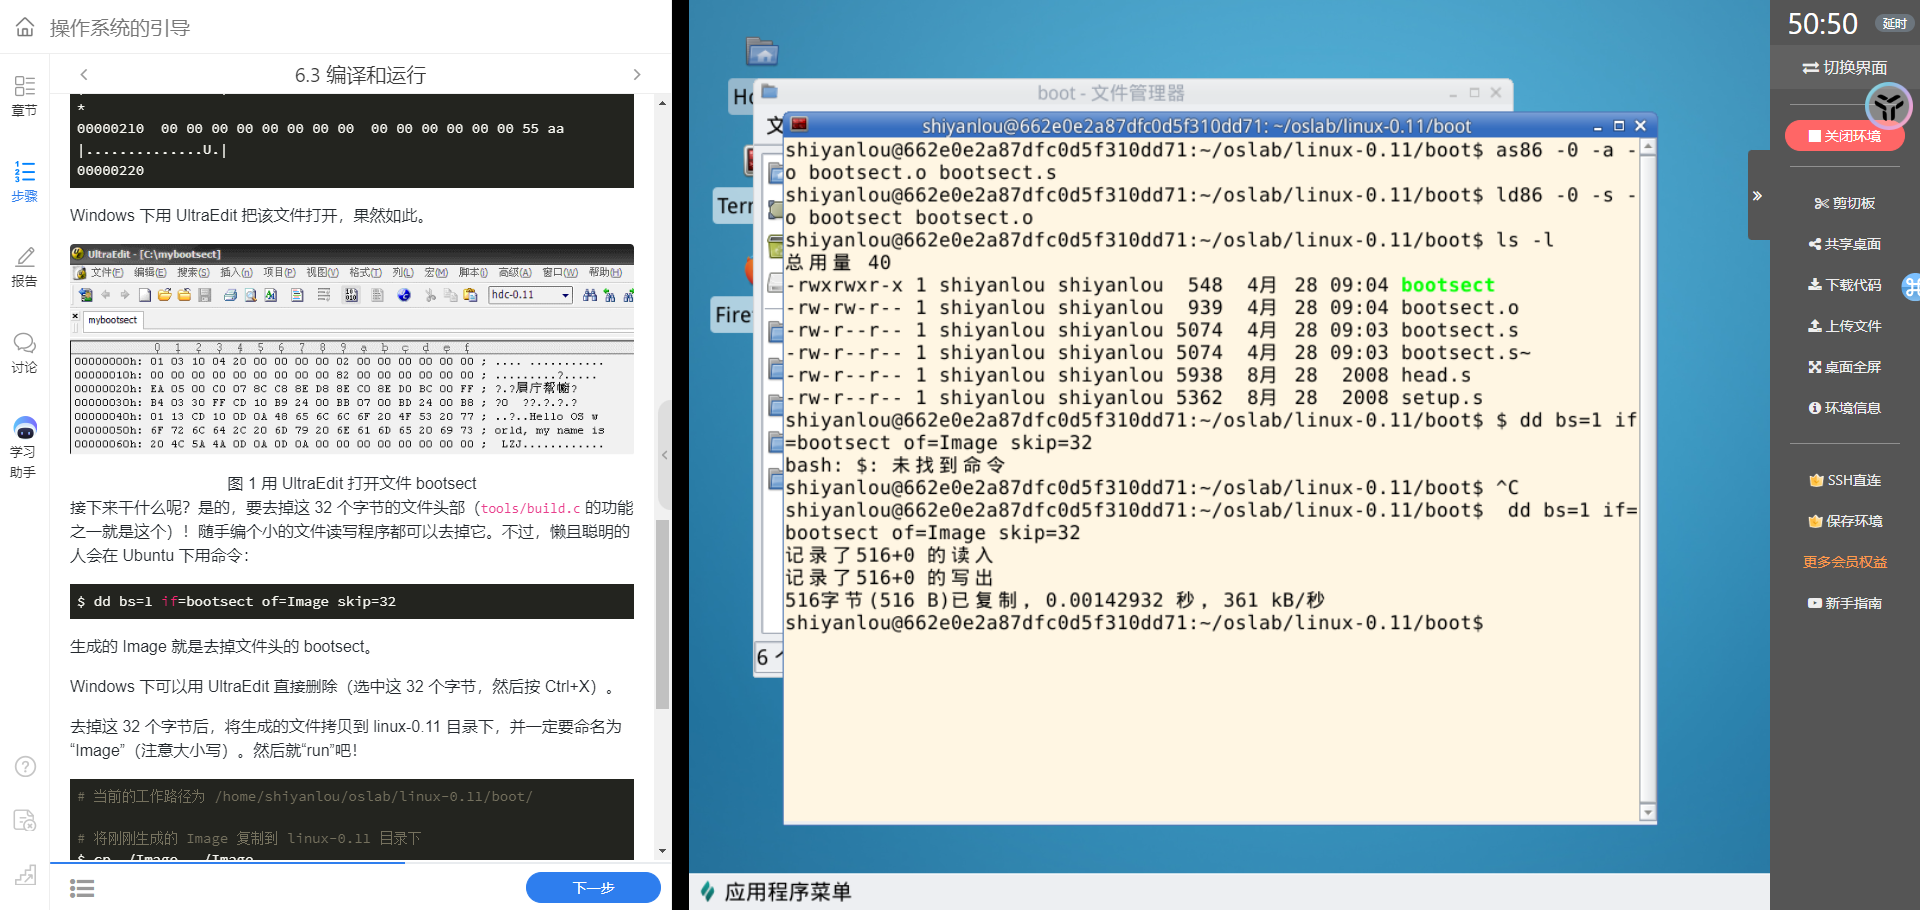
Task: Toggle 切换界面 to switch the interface
Action: tap(1844, 67)
